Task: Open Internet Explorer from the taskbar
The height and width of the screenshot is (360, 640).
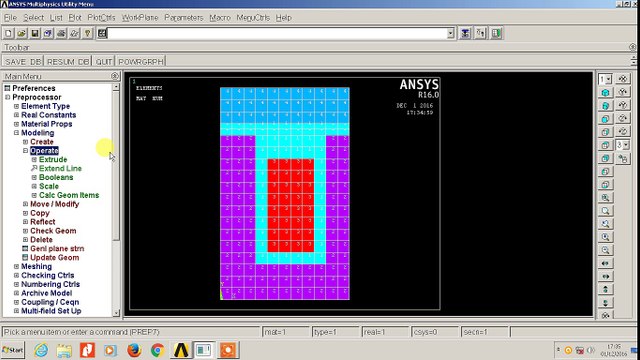Action: [x=41, y=350]
